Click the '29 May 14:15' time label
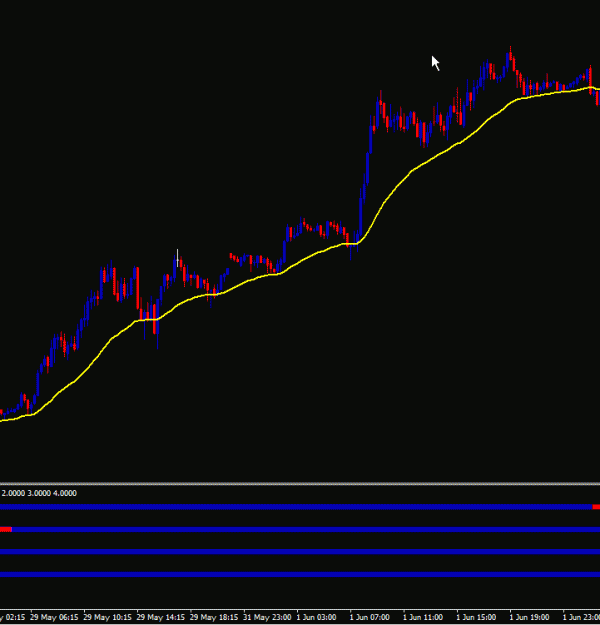 pos(161,617)
